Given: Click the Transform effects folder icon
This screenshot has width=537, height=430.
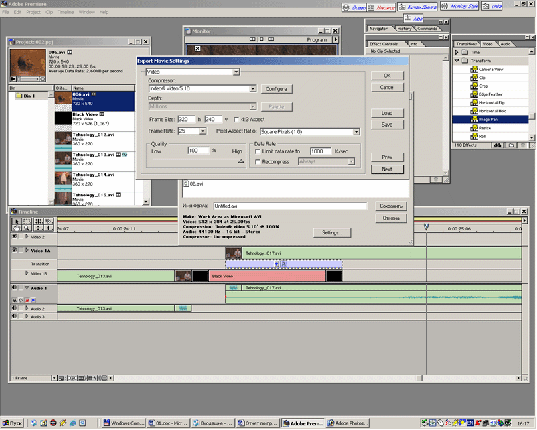Looking at the screenshot, I should tap(464, 61).
